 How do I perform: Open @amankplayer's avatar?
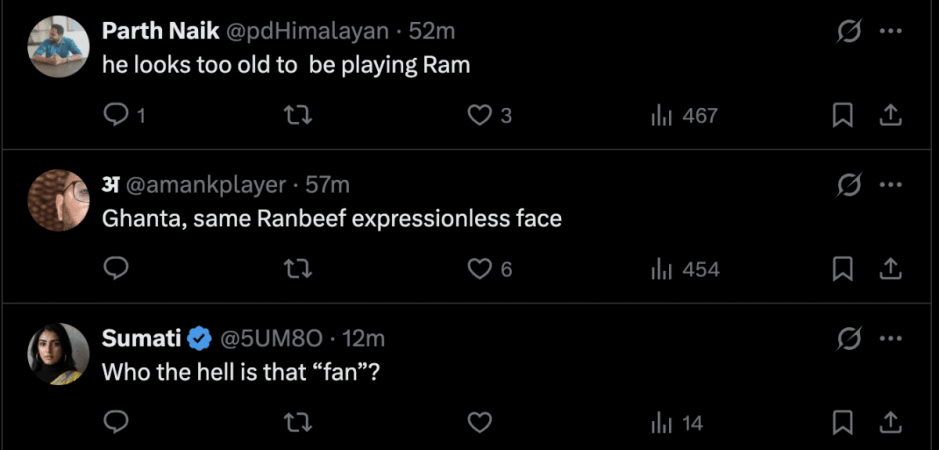click(x=59, y=200)
